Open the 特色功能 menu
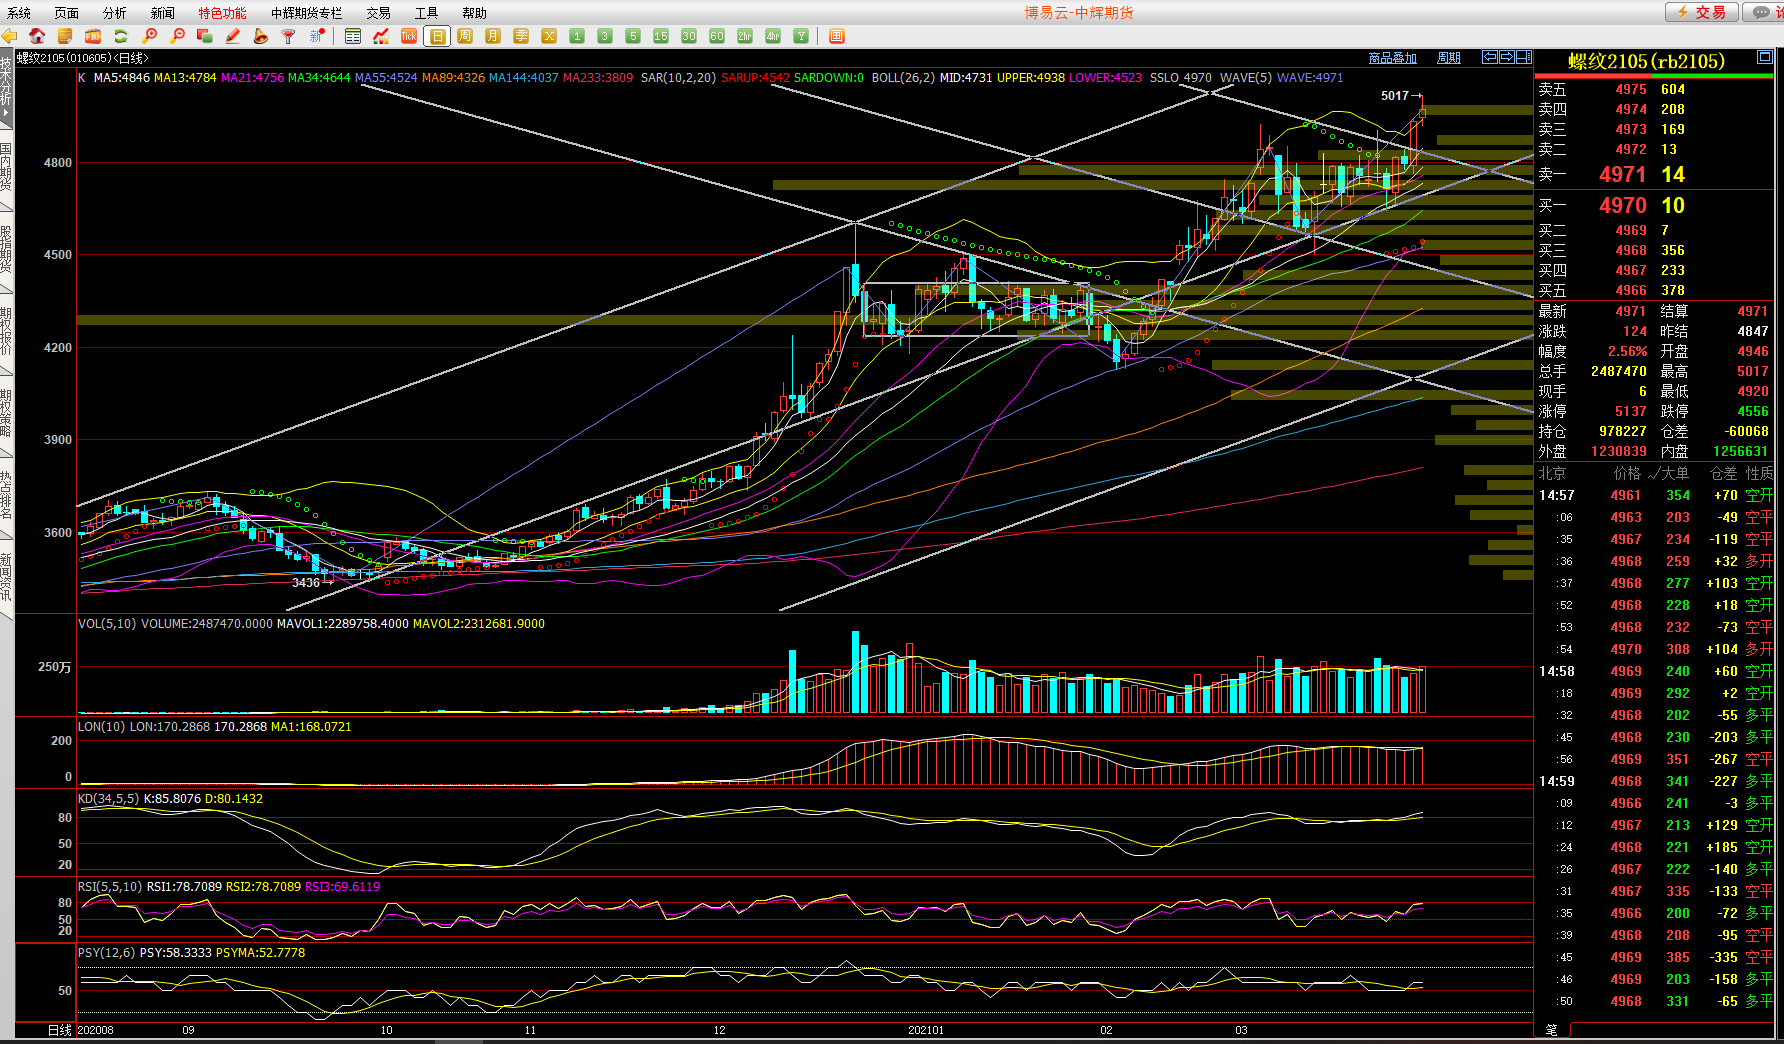 222,13
